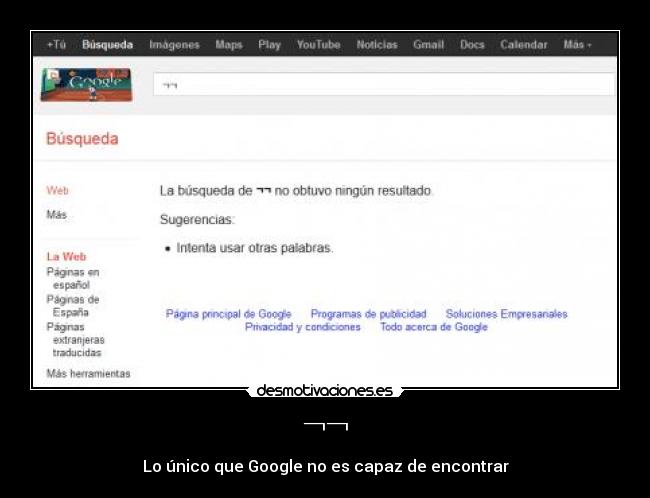Select La Web filter in sidebar
650x498 pixels.
[66, 257]
